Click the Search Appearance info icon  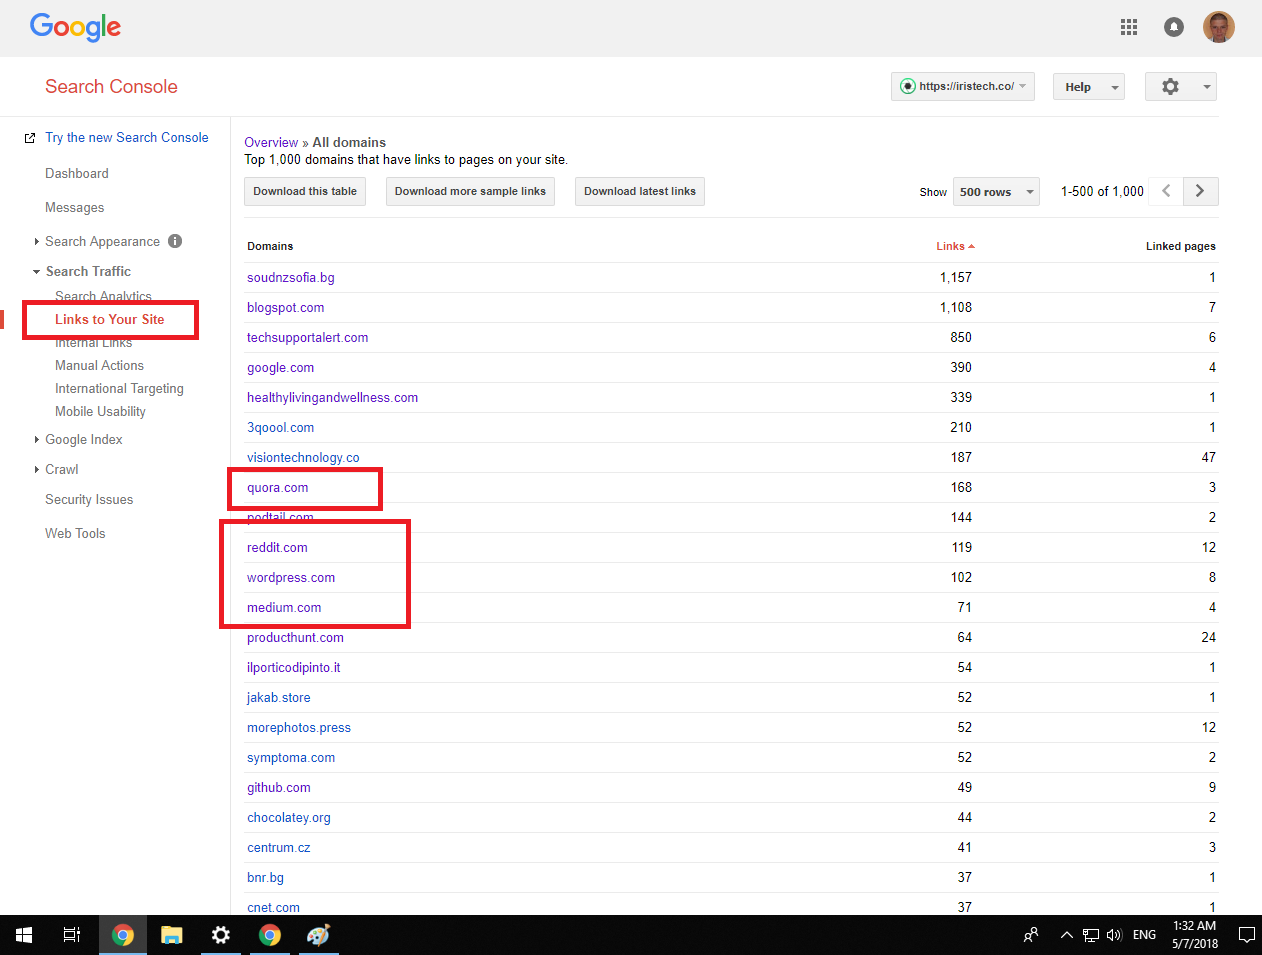pyautogui.click(x=175, y=241)
